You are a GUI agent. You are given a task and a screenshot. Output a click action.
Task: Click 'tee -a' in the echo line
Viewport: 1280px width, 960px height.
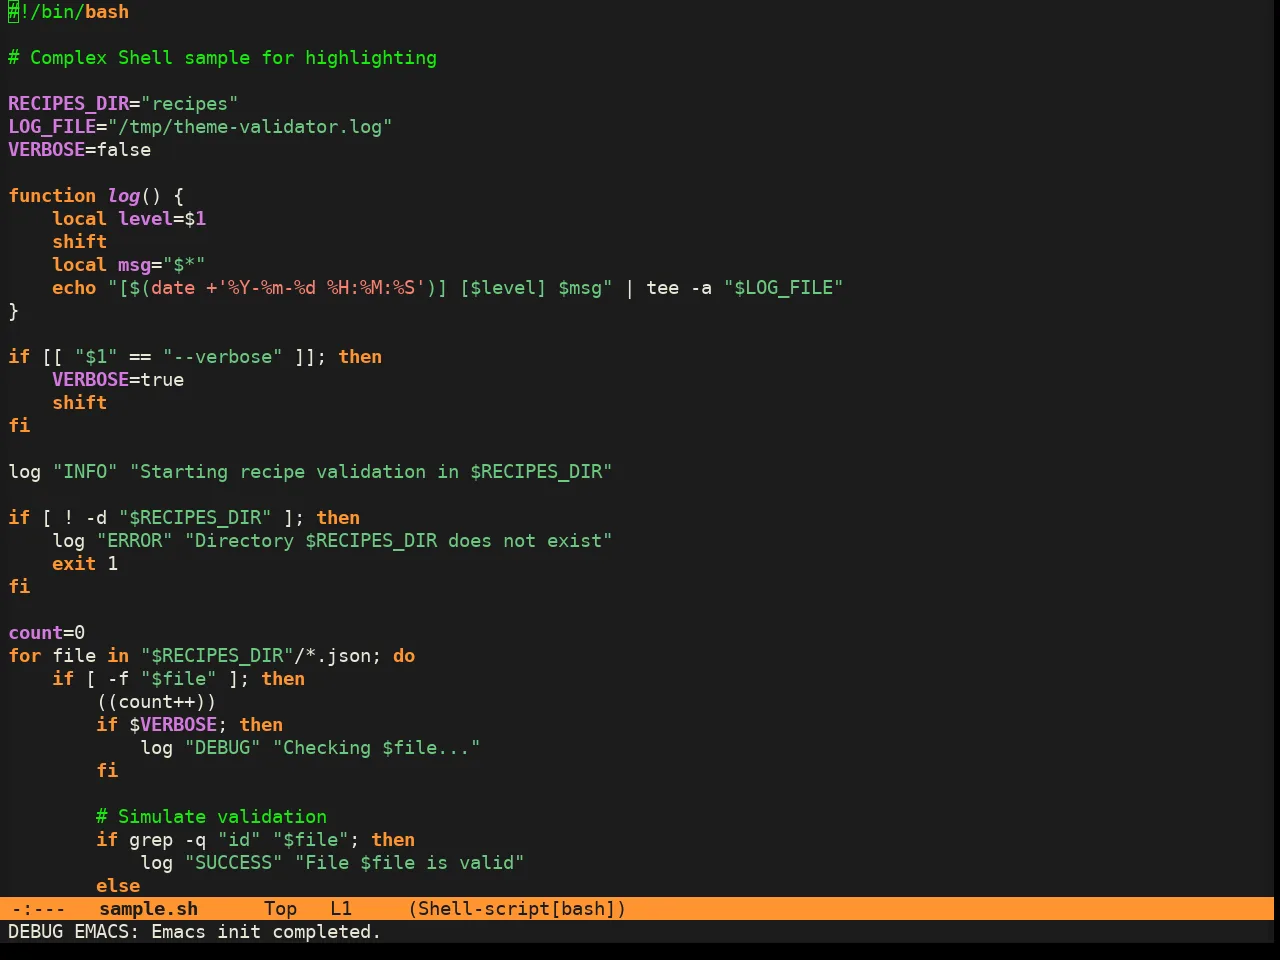(679, 288)
